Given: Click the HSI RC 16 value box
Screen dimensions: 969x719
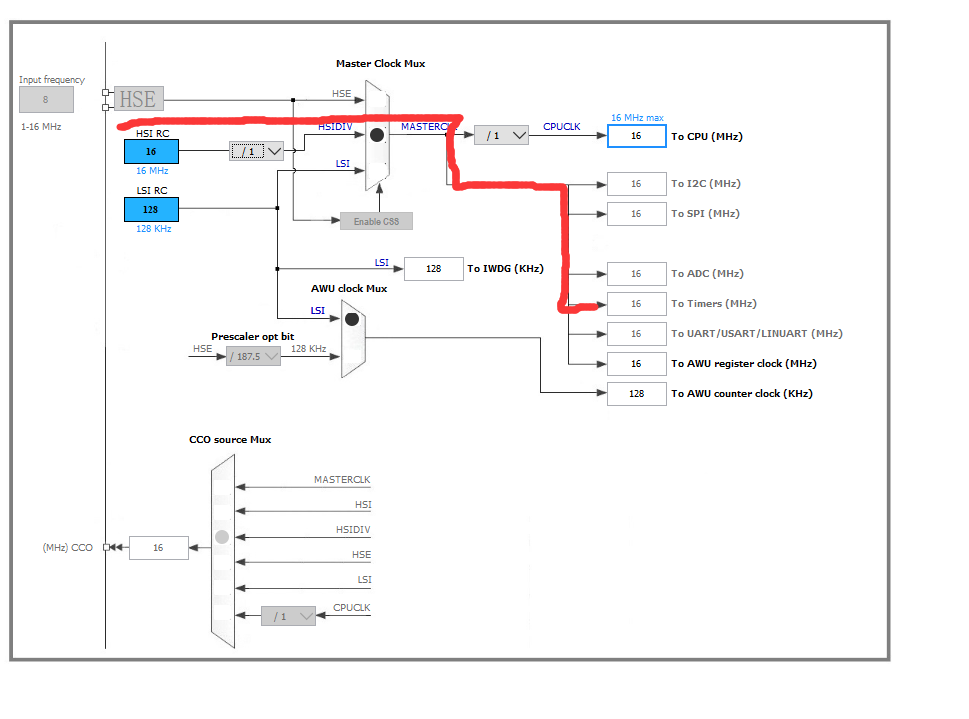Looking at the screenshot, I should pyautogui.click(x=151, y=151).
